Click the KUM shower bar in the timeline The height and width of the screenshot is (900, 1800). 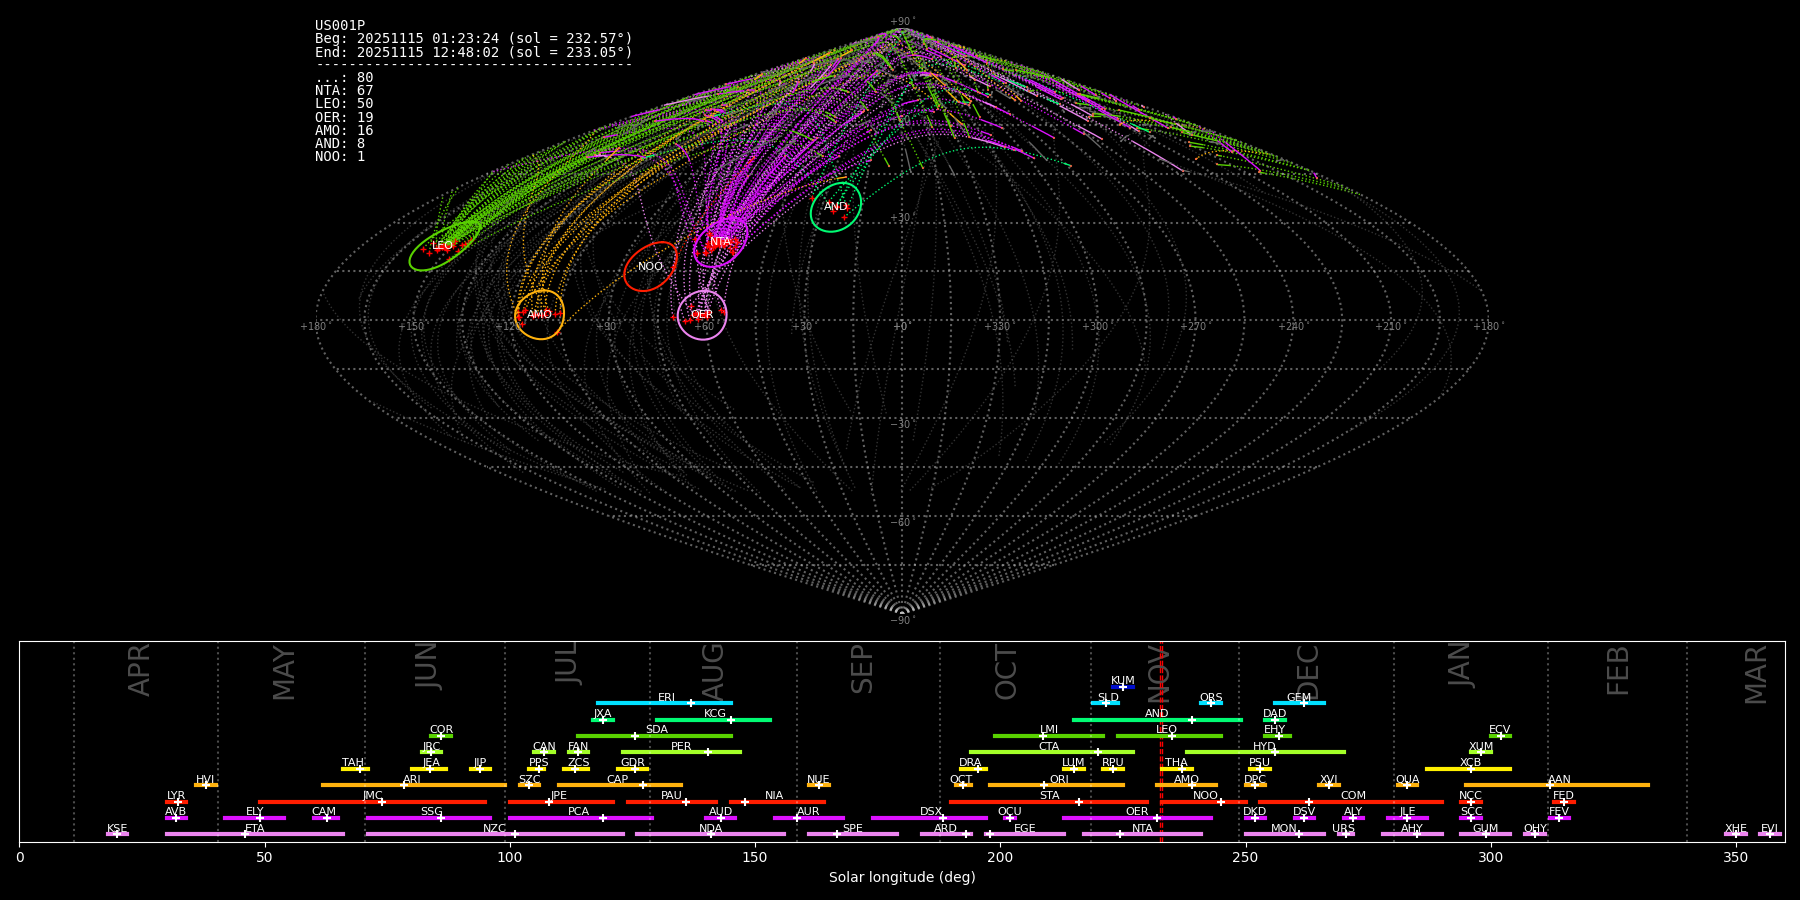pos(1123,687)
